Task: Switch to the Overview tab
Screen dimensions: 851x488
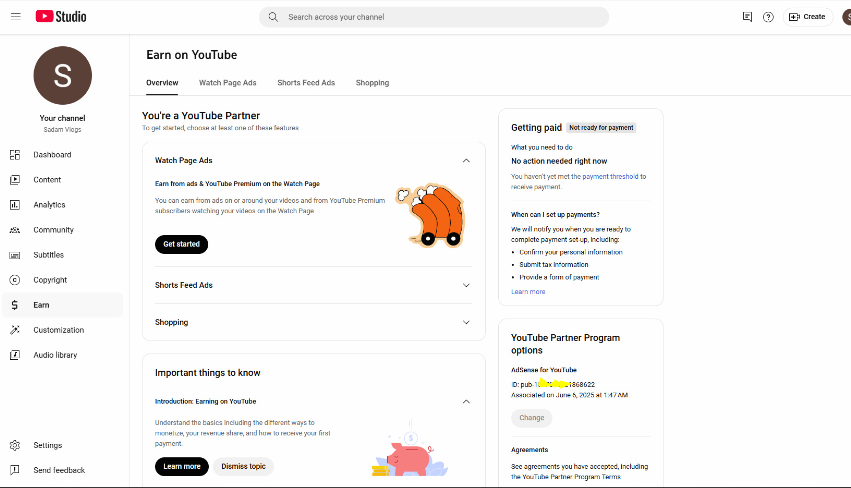Action: coord(162,83)
